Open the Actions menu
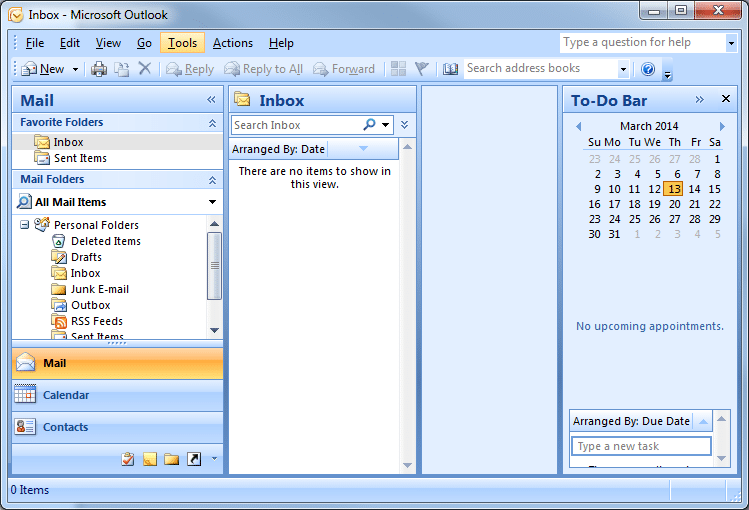 233,43
